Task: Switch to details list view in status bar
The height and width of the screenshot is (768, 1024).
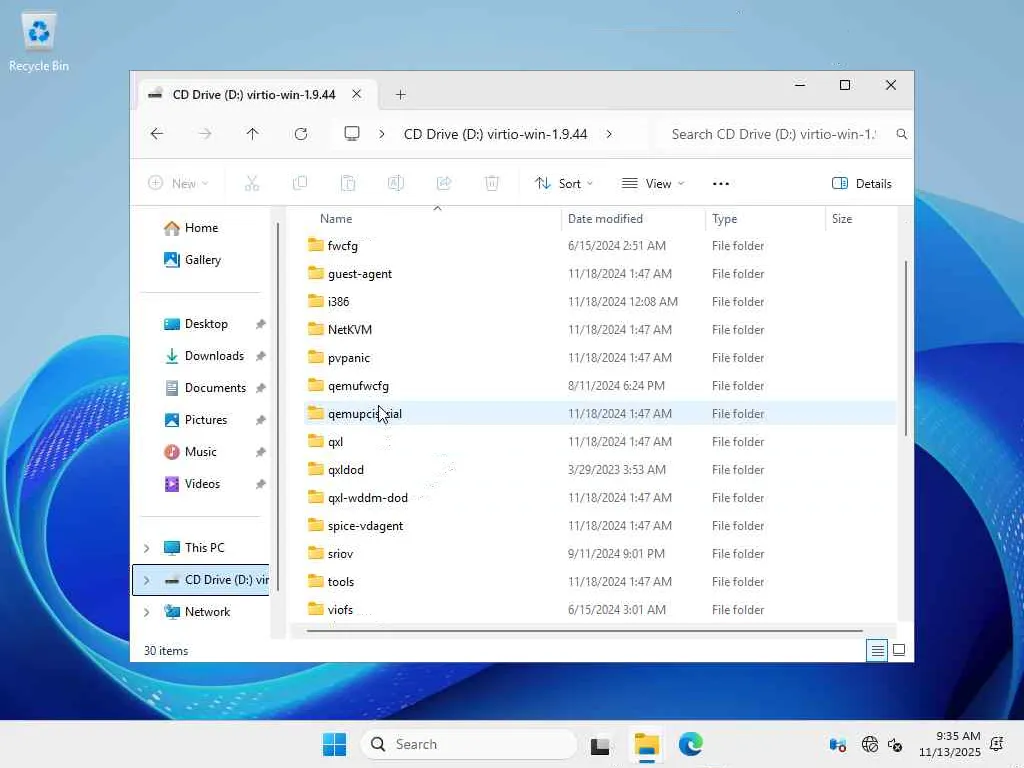Action: tap(877, 650)
